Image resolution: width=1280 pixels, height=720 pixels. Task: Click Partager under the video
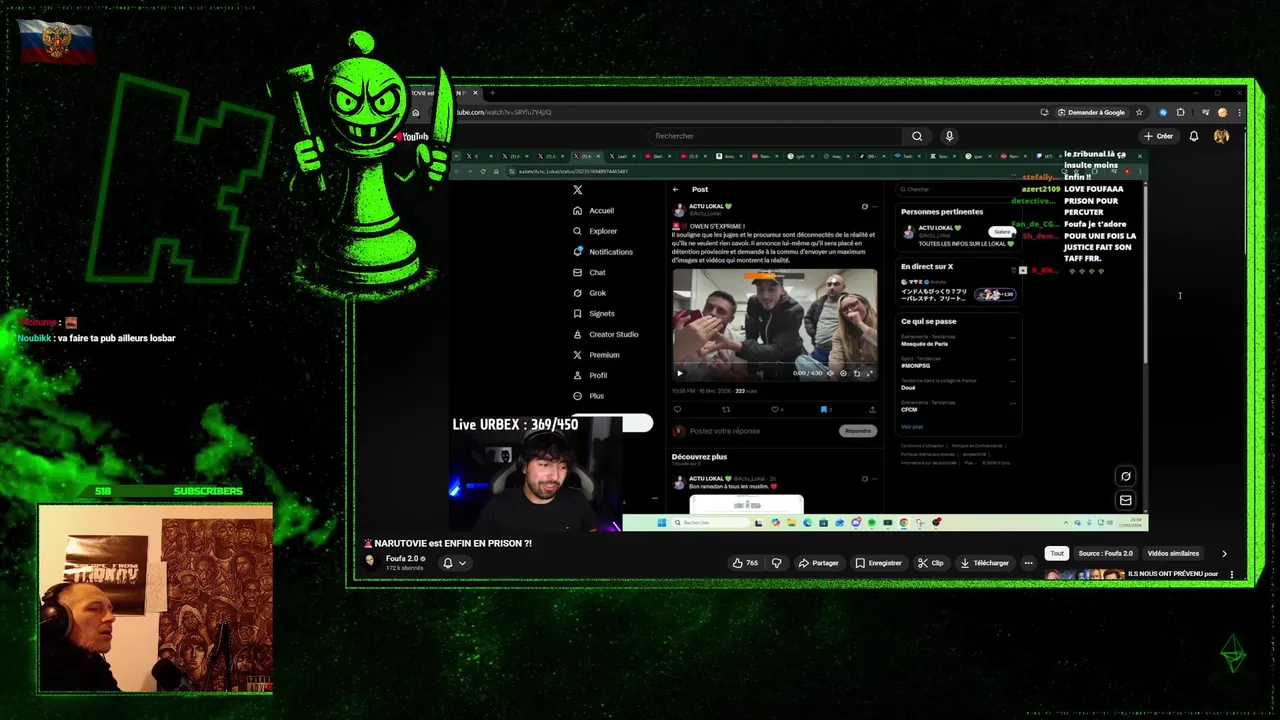point(819,563)
